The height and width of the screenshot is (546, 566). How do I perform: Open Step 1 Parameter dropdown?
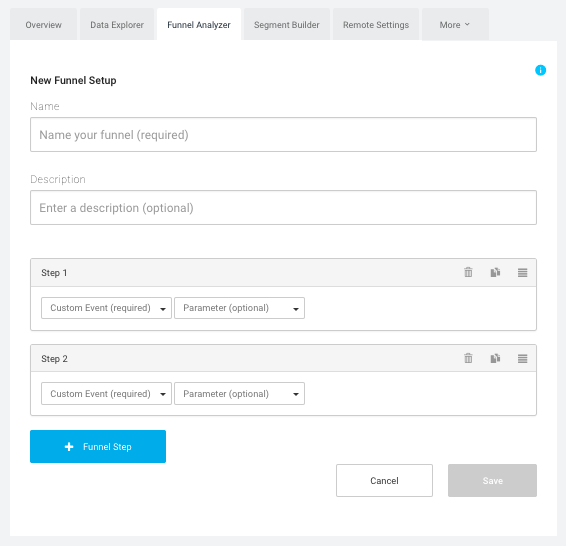pyautogui.click(x=239, y=308)
